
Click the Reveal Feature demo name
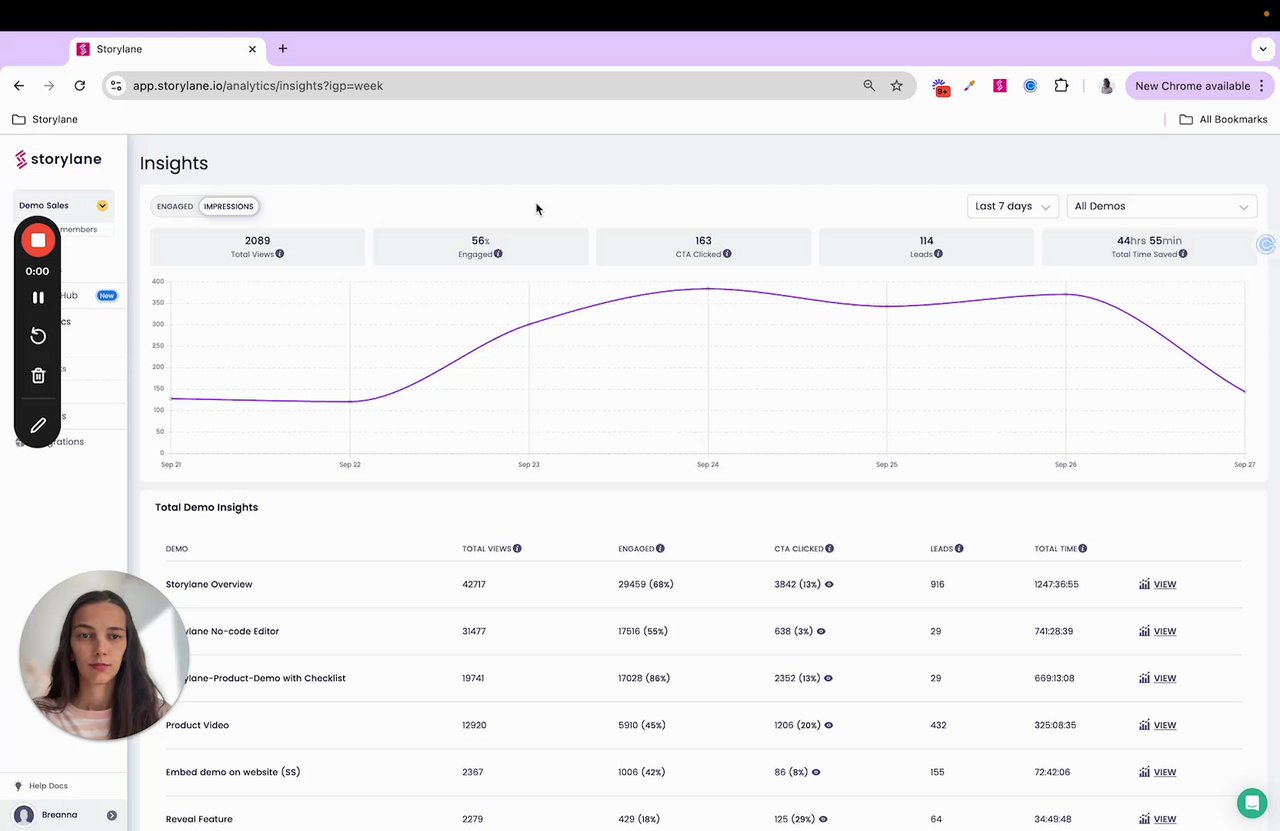pyautogui.click(x=199, y=819)
